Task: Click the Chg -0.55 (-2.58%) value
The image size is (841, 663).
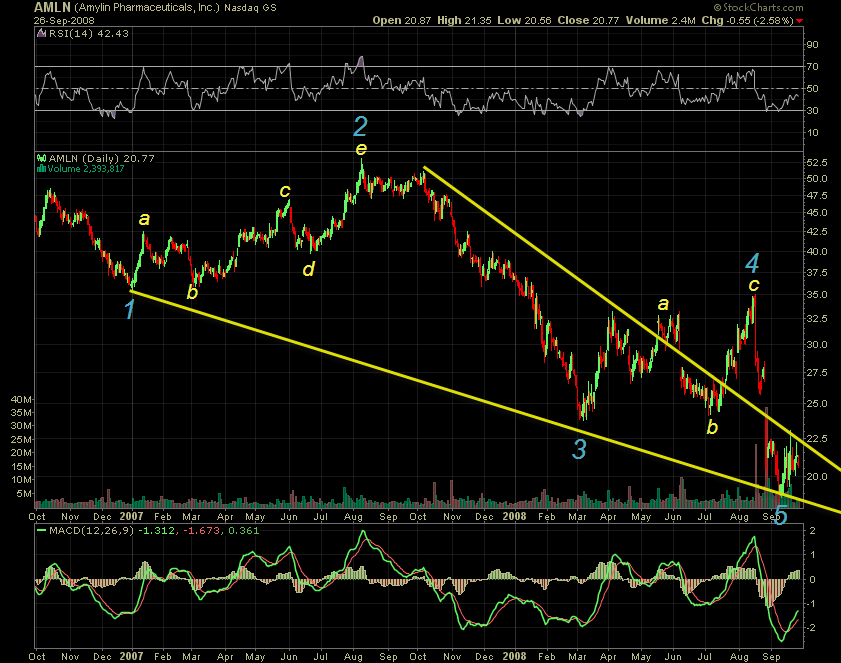Action: (747, 20)
